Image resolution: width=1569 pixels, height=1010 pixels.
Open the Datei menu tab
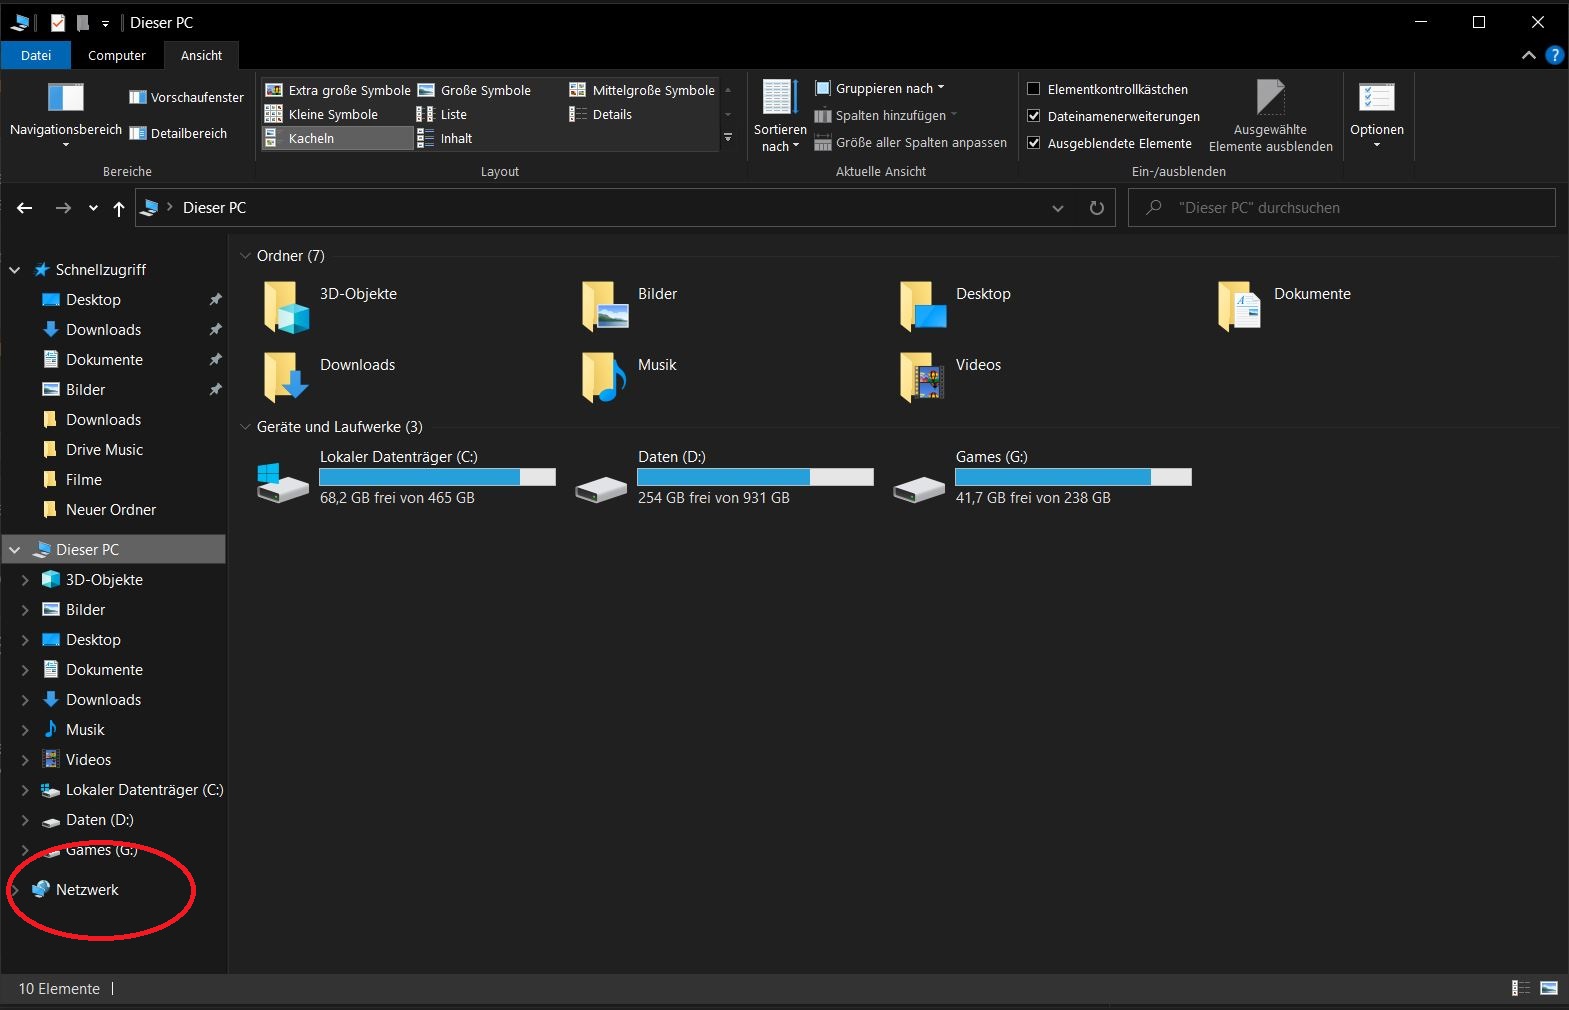(36, 55)
